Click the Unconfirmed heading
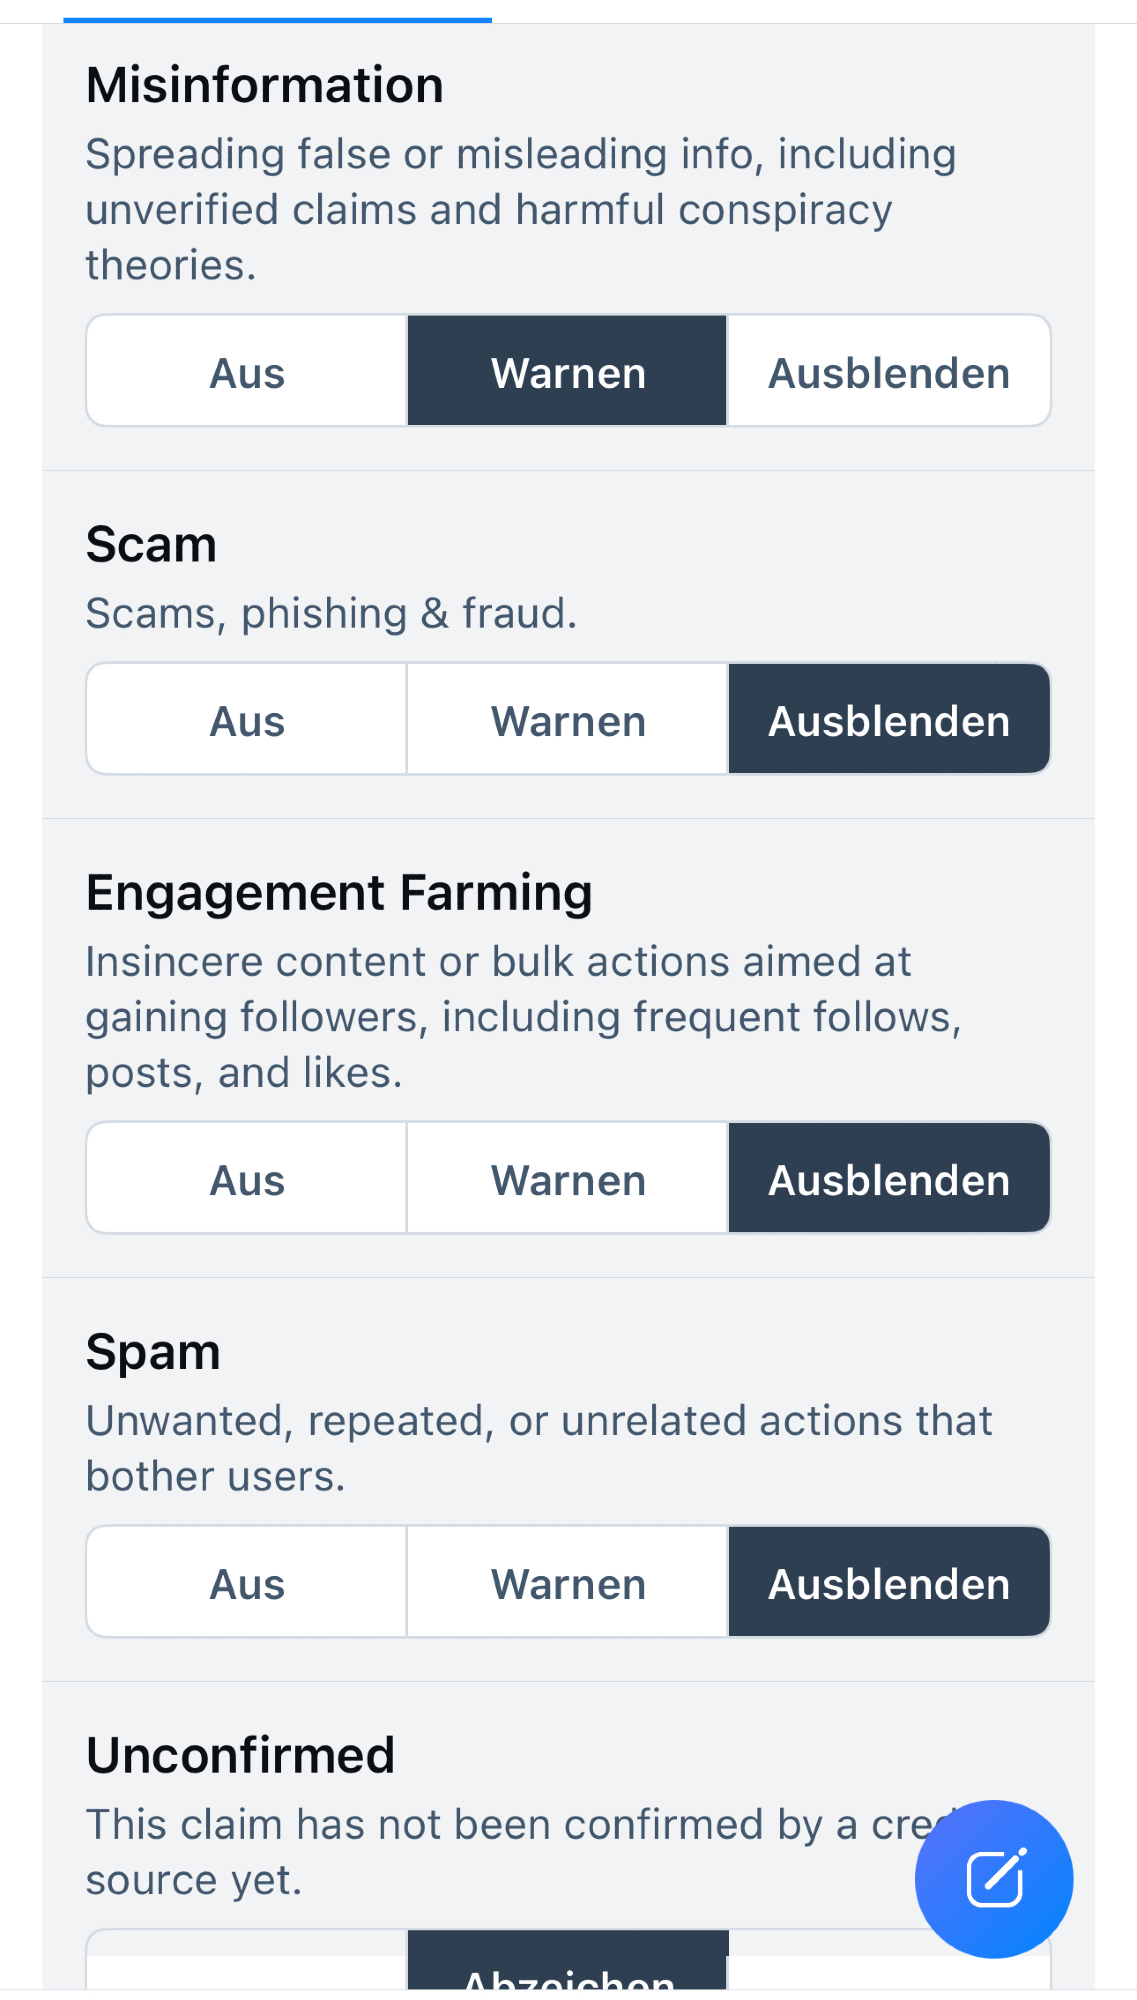 tap(241, 1755)
